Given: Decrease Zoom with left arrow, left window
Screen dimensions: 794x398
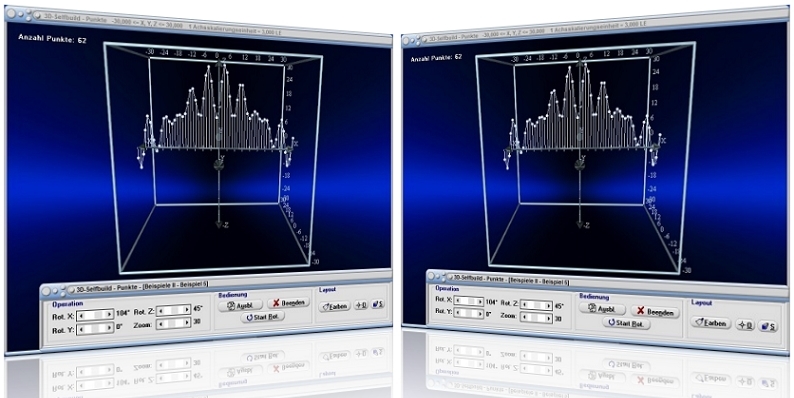Looking at the screenshot, I should tap(161, 324).
